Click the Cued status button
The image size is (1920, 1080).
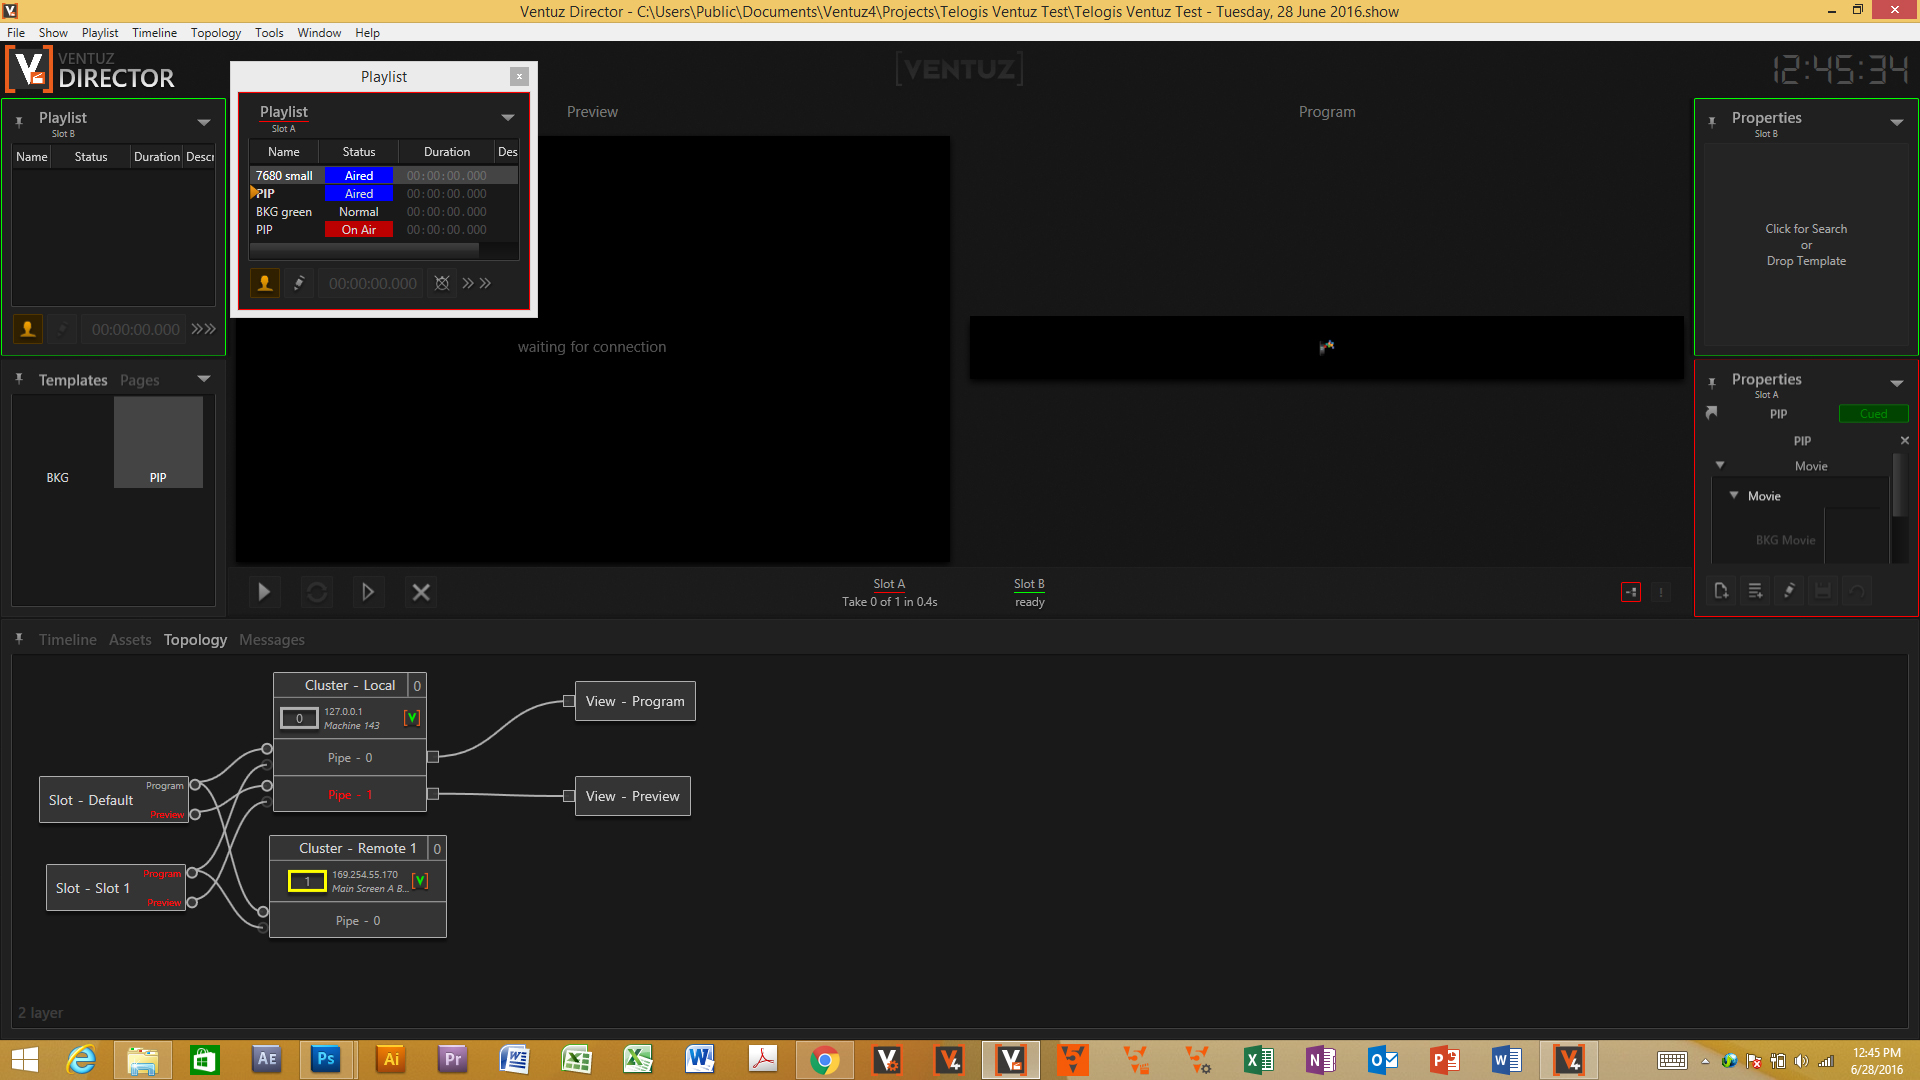point(1873,414)
